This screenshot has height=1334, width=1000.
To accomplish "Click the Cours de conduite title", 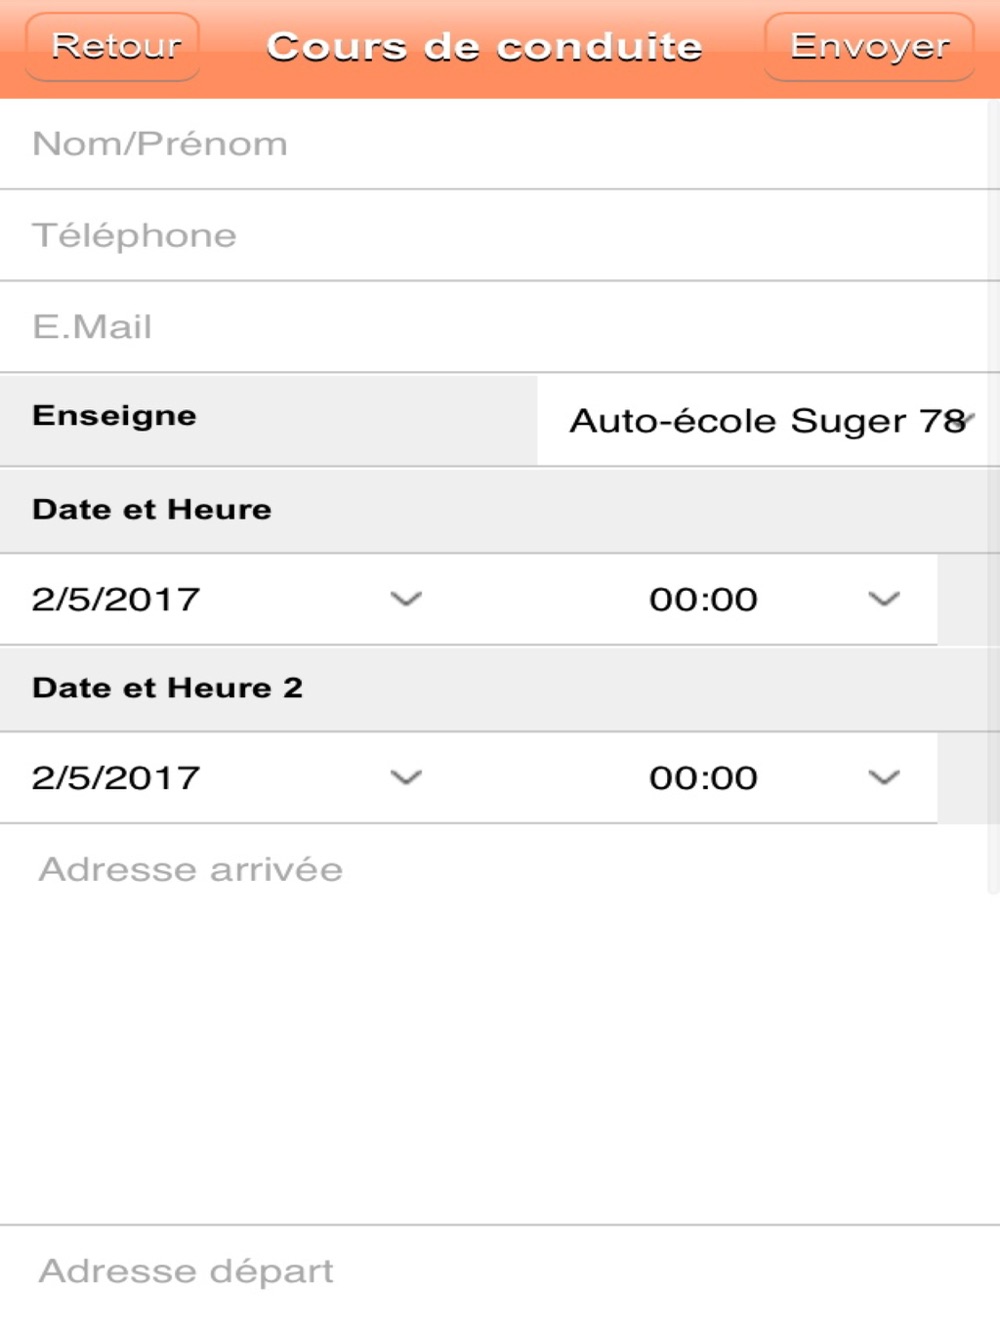I will (484, 47).
